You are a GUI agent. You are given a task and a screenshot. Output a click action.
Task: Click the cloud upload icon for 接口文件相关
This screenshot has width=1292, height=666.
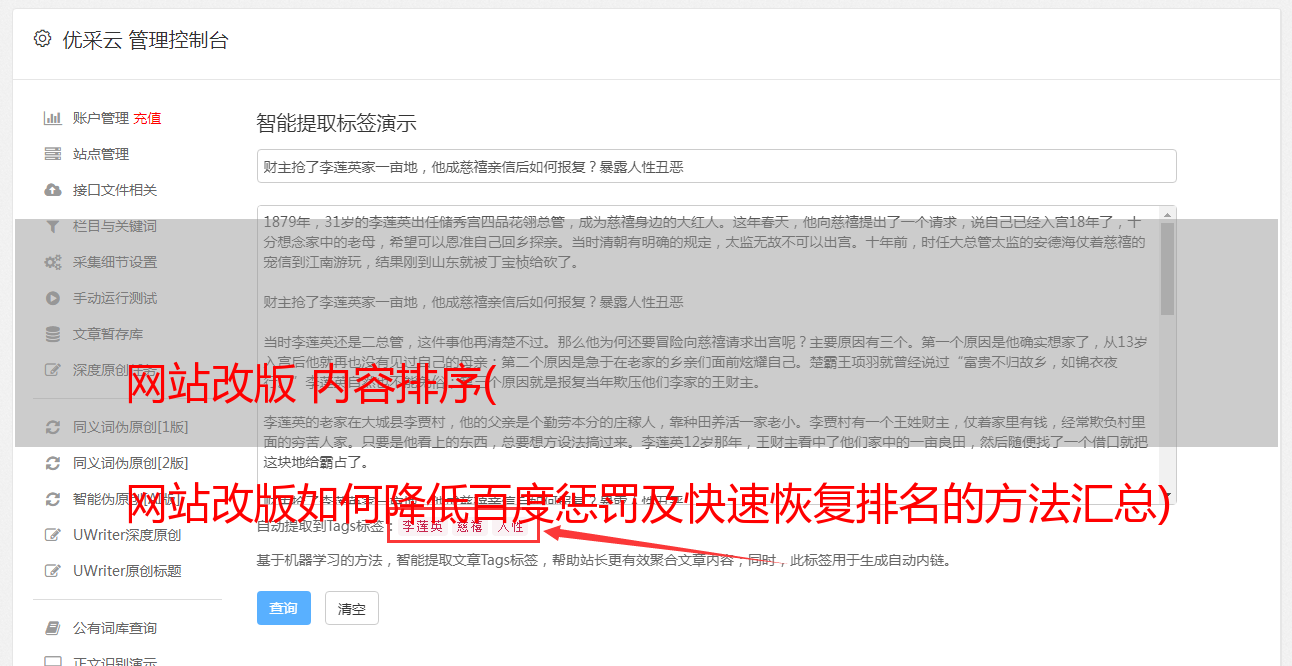click(x=53, y=190)
